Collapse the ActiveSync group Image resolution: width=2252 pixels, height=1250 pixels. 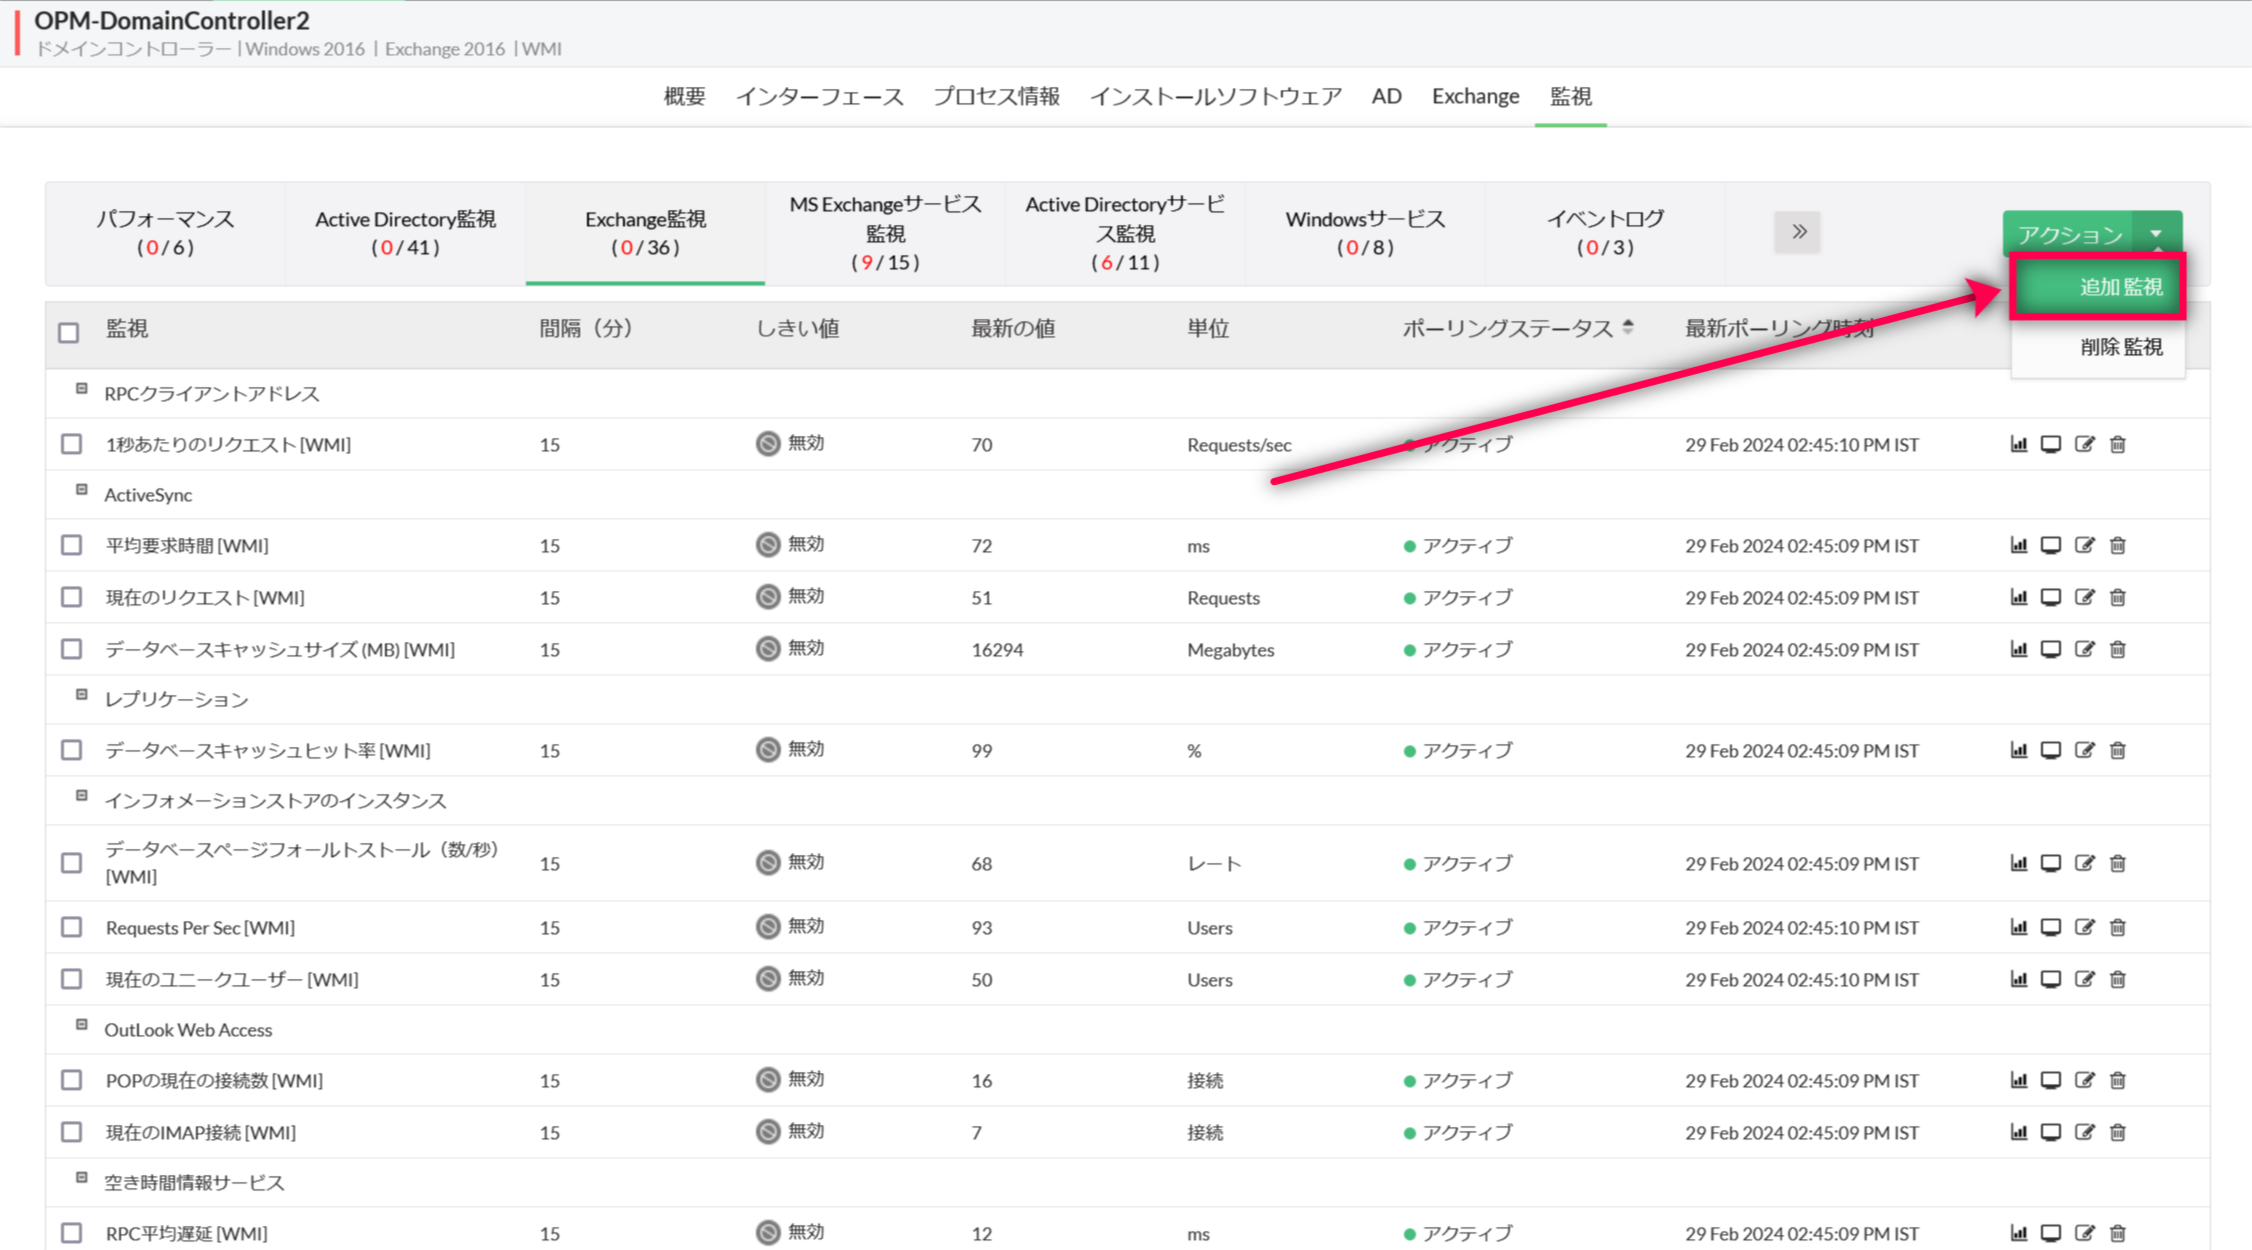(82, 490)
